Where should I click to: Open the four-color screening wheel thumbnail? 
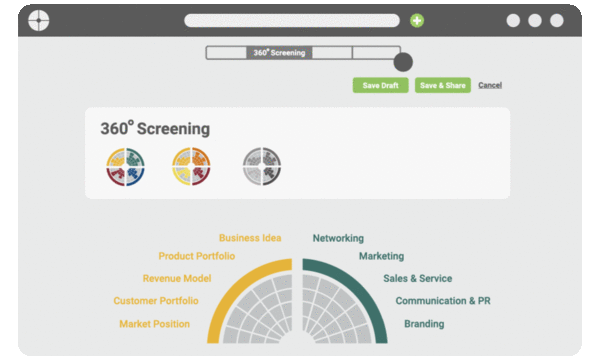[126, 167]
